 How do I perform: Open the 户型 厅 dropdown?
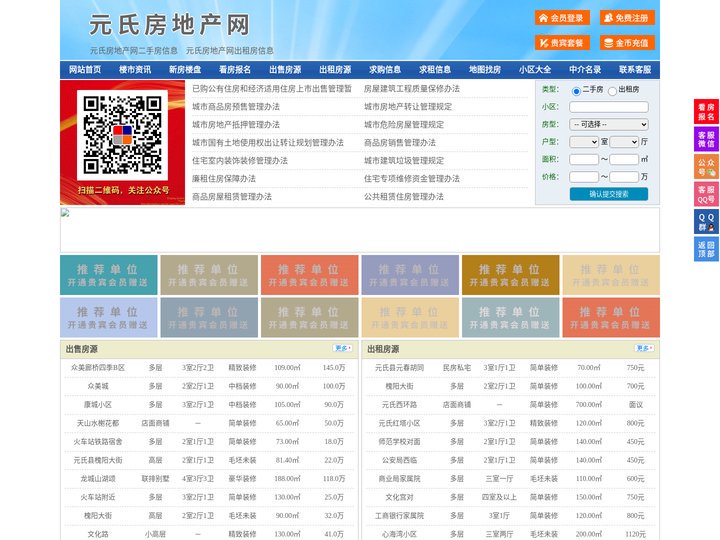pos(624,142)
